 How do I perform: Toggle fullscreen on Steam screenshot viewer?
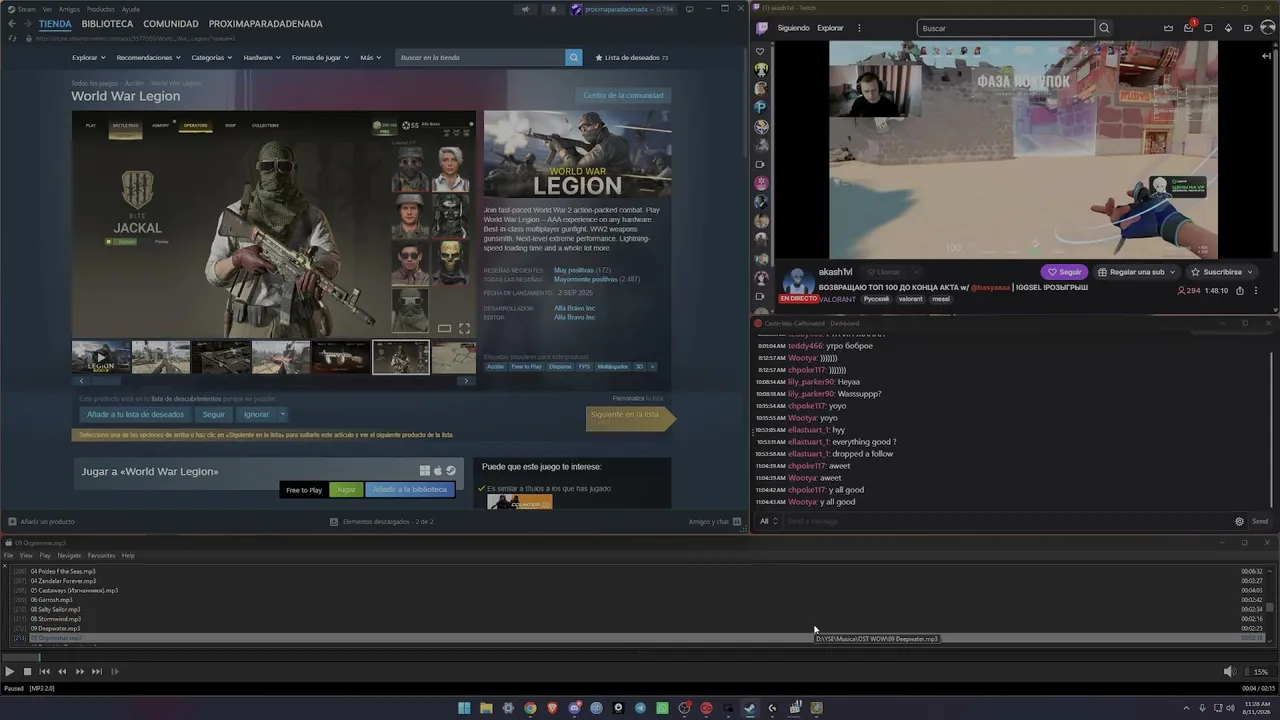464,328
